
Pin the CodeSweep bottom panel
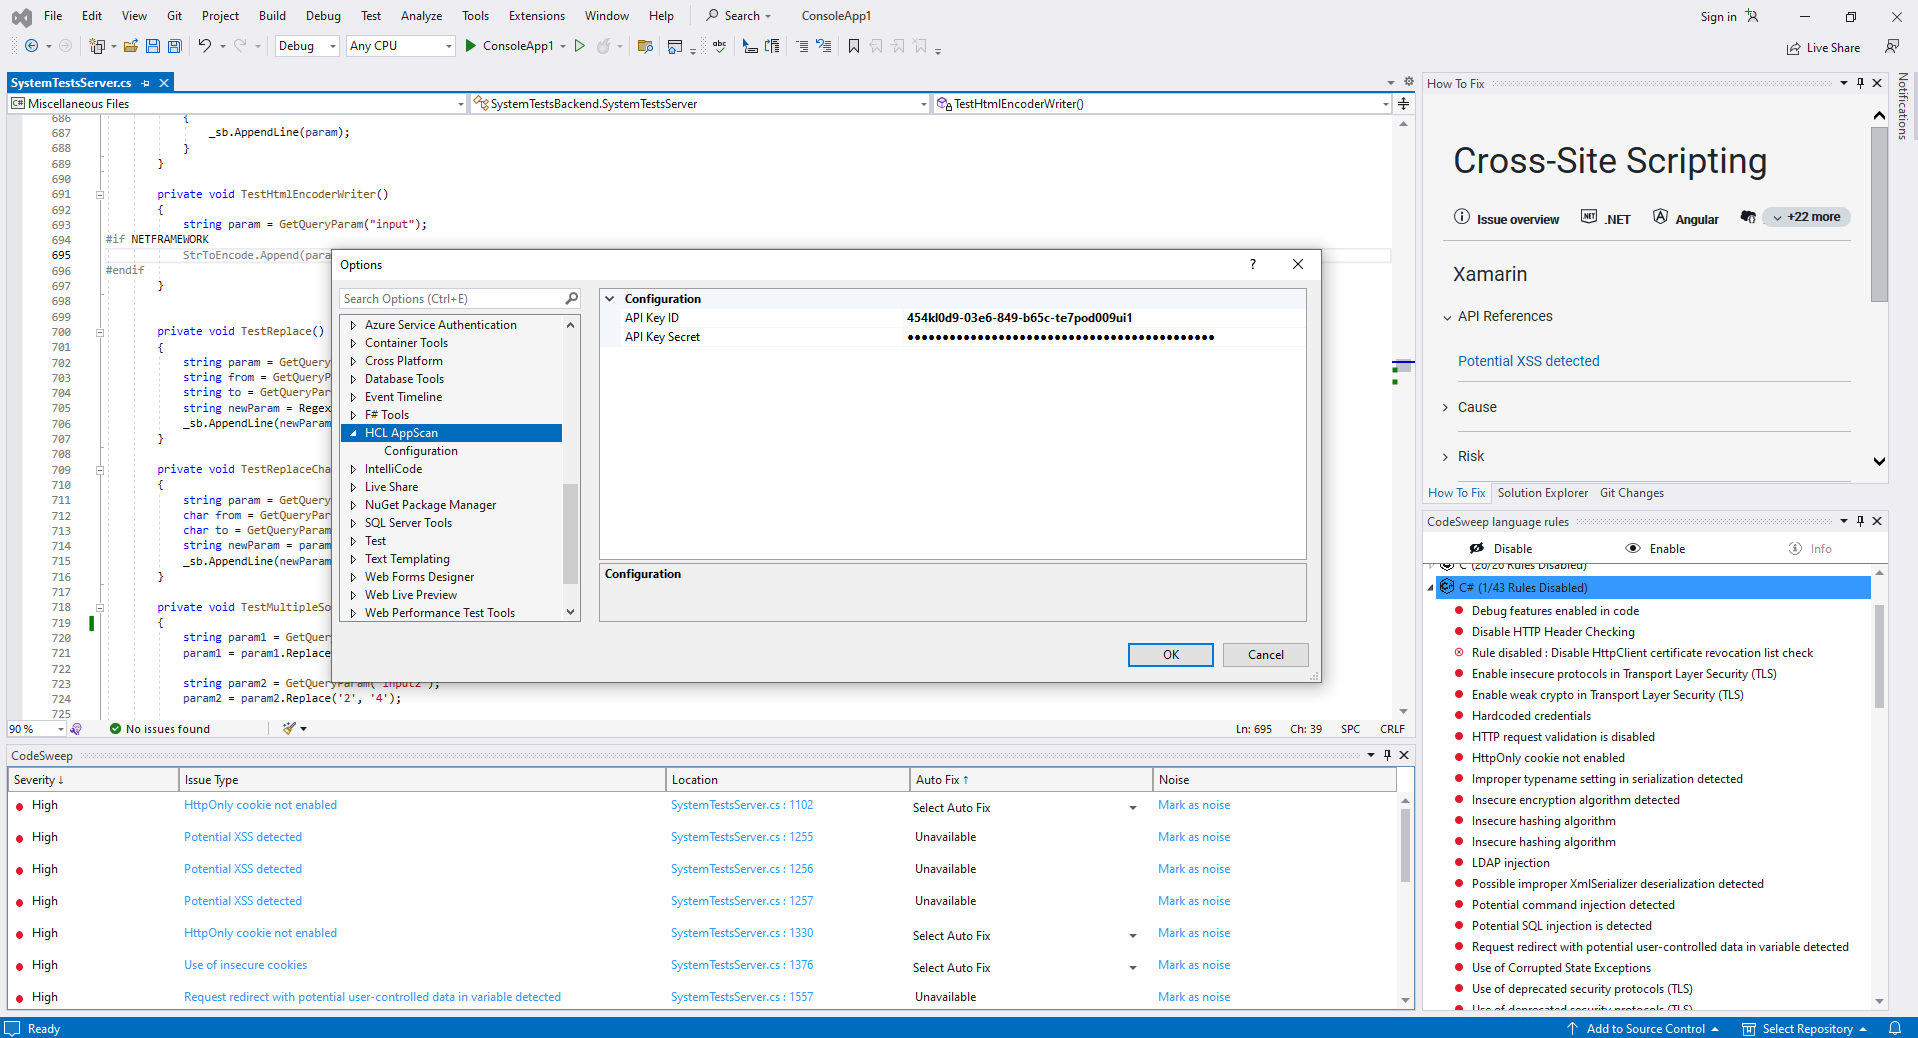point(1388,755)
